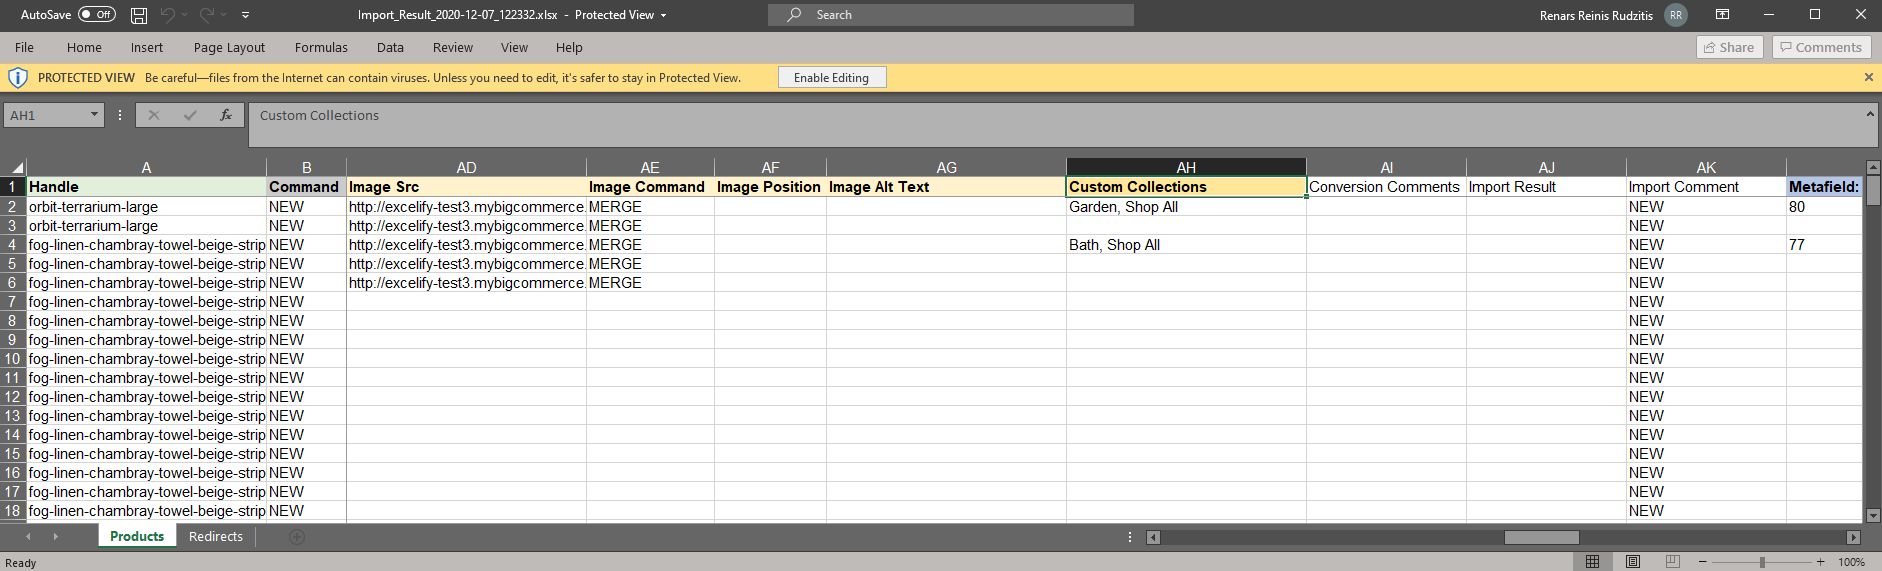Open the Name Box dropdown
This screenshot has height=571, width=1882.
tap(95, 115)
